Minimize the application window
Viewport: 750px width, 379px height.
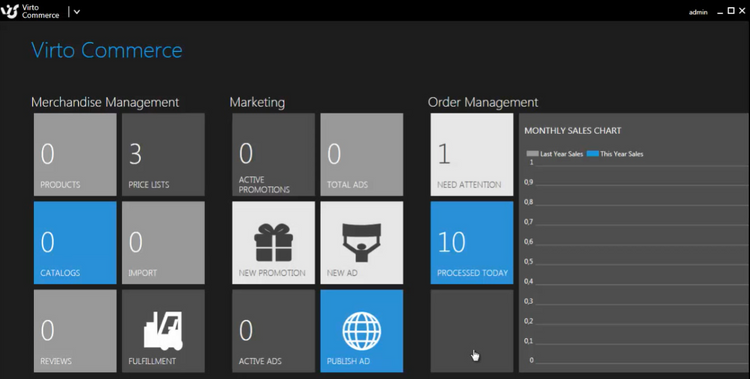coord(720,12)
